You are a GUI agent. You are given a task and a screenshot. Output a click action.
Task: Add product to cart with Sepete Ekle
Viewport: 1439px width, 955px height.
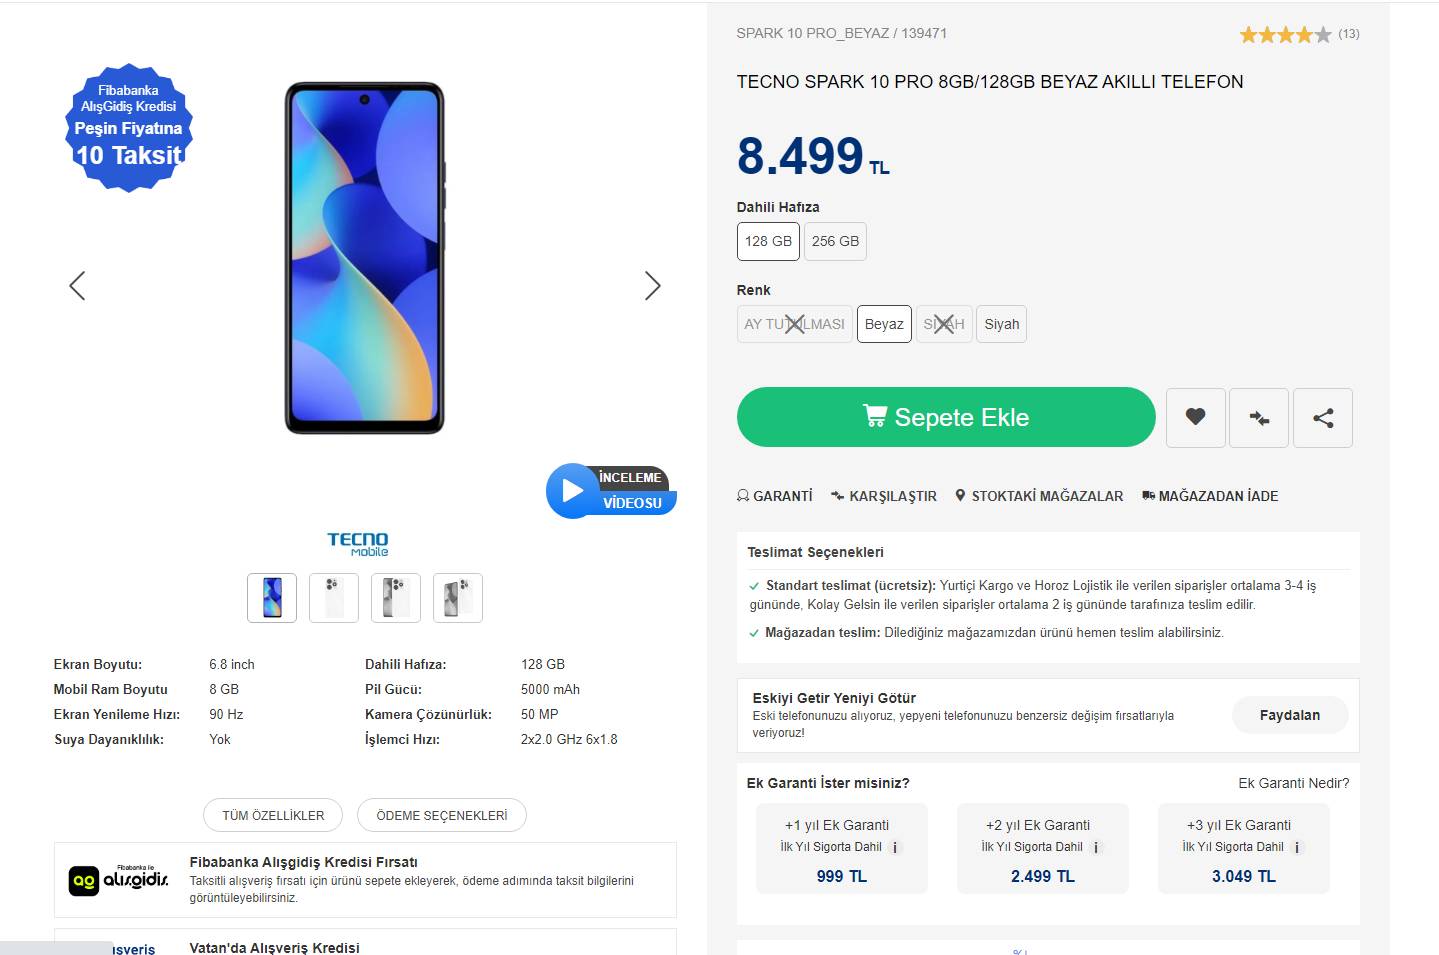point(946,417)
